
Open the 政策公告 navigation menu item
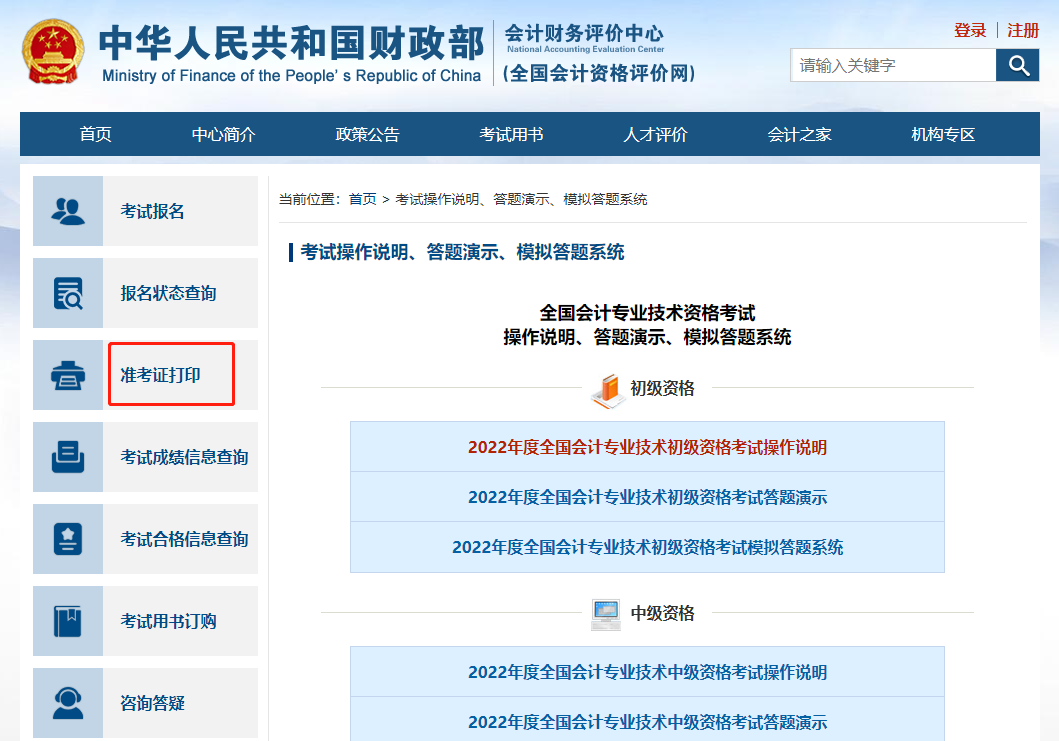point(367,135)
